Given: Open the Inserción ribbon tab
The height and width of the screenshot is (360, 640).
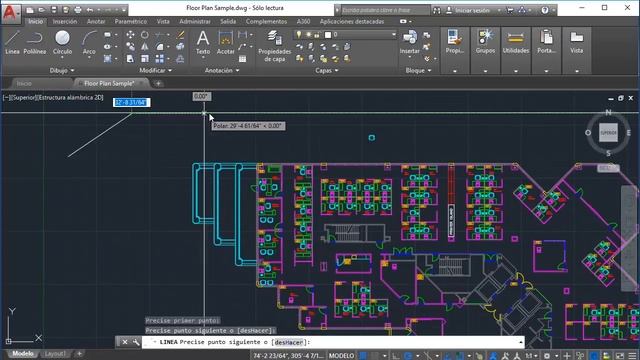Looking at the screenshot, I should click(x=65, y=21).
